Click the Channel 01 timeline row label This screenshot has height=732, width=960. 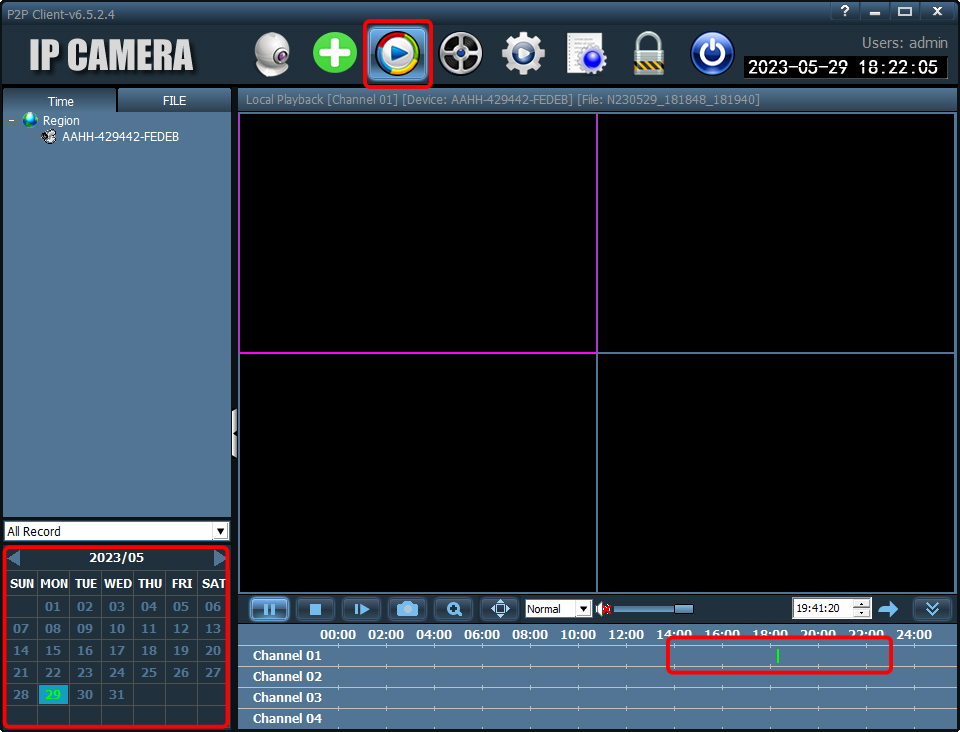click(287, 655)
